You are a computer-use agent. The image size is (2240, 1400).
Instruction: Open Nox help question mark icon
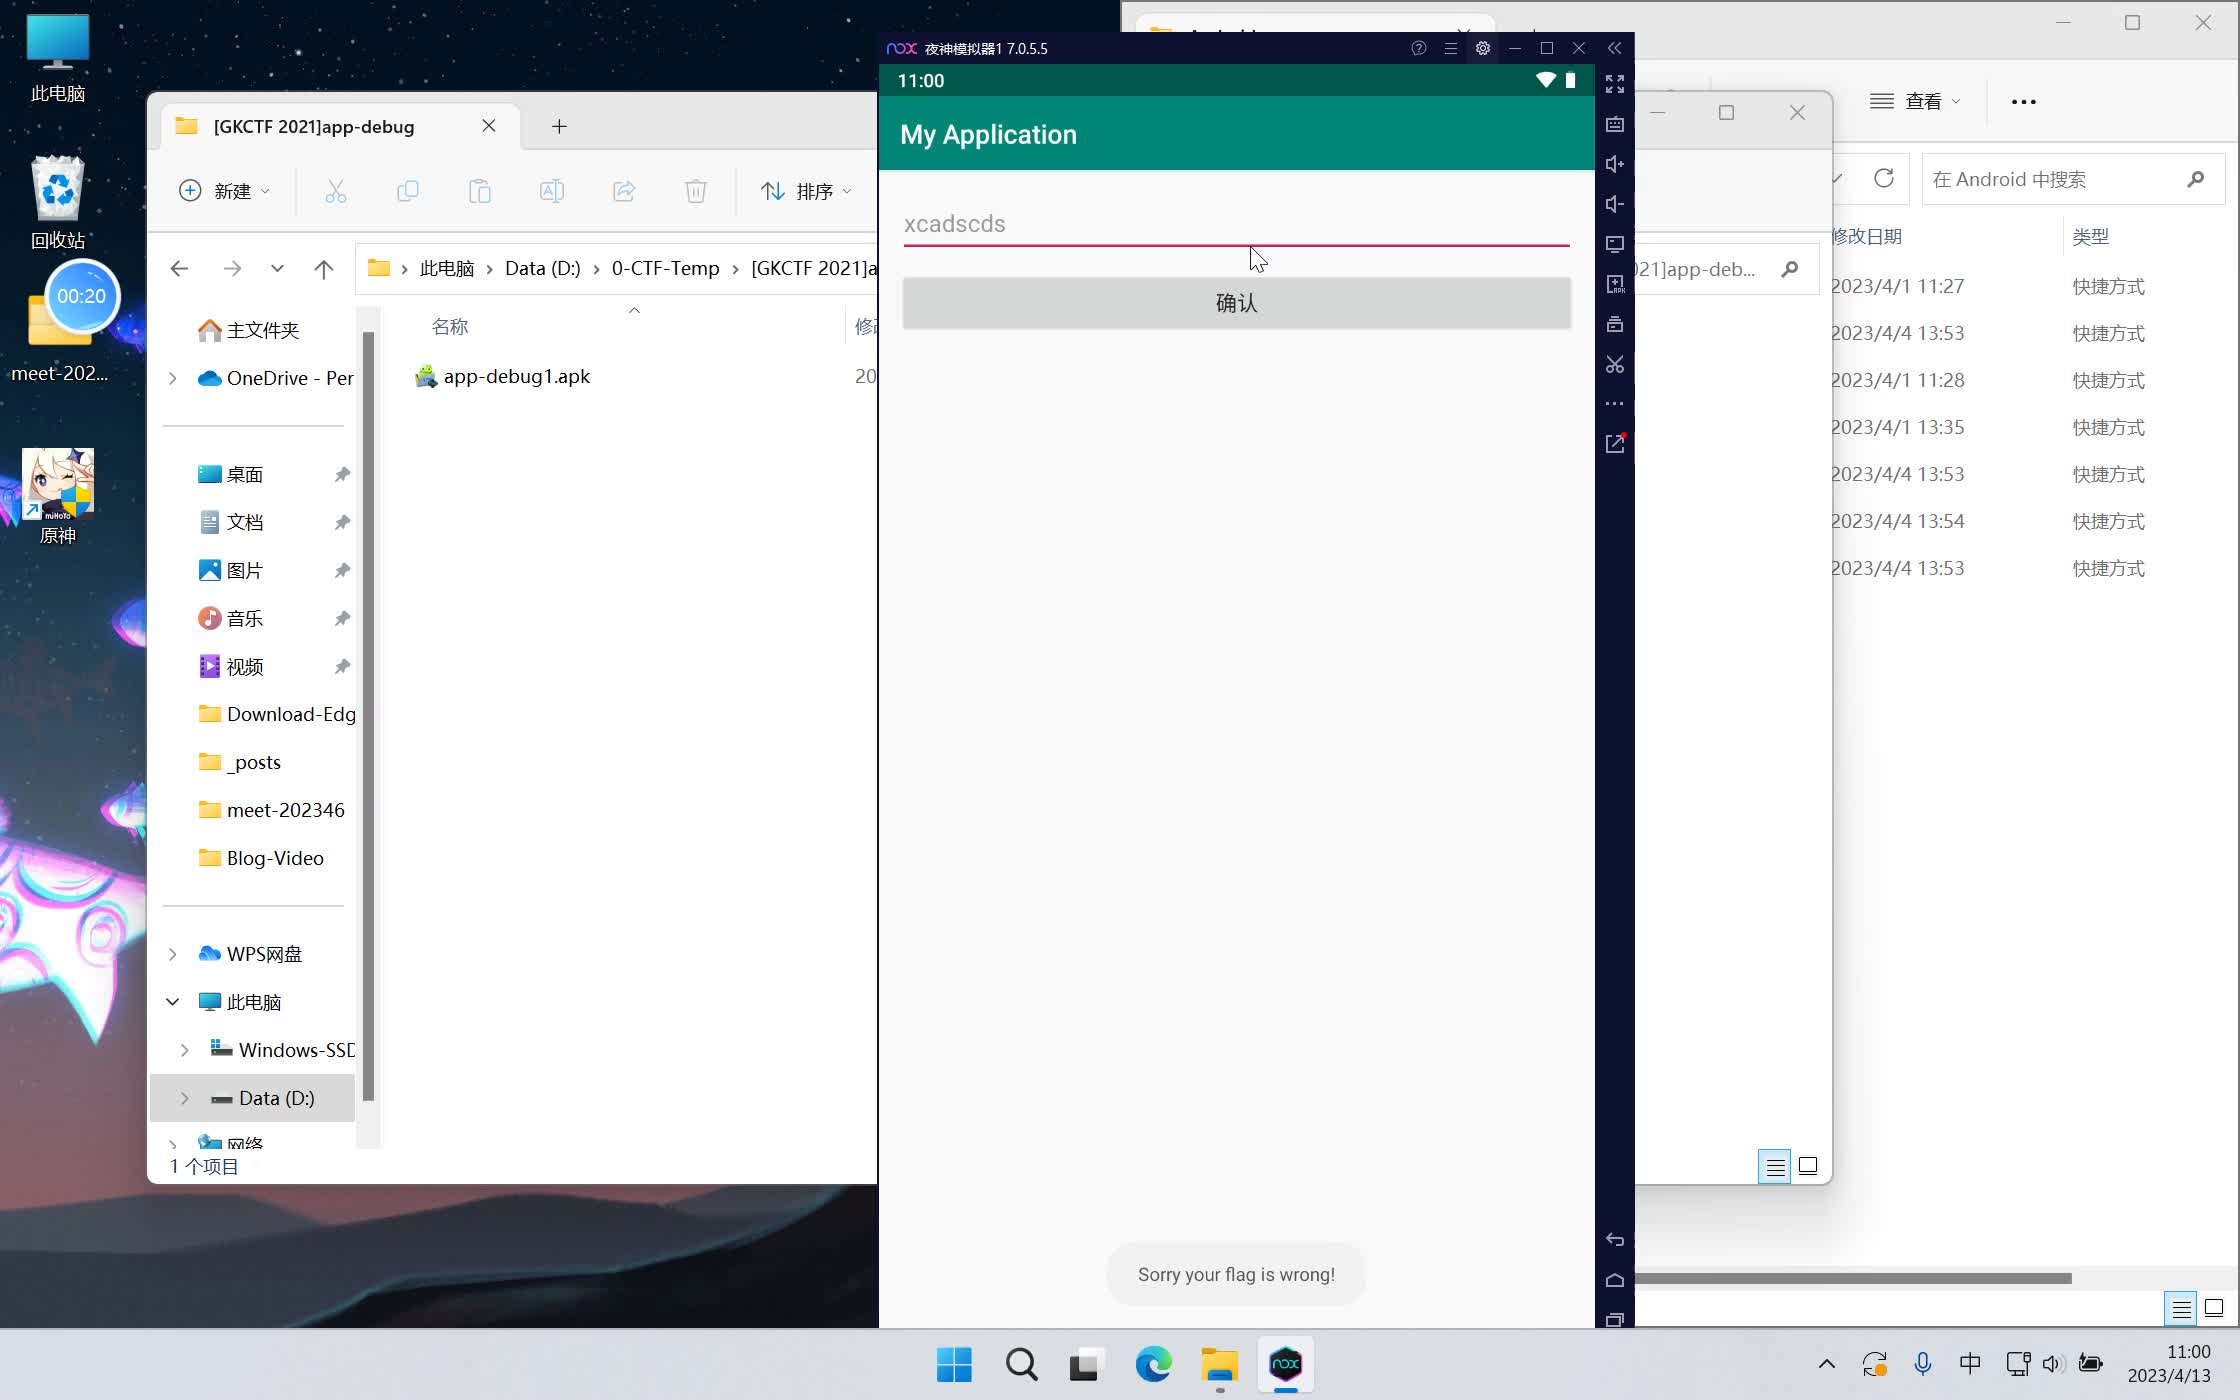[1418, 48]
